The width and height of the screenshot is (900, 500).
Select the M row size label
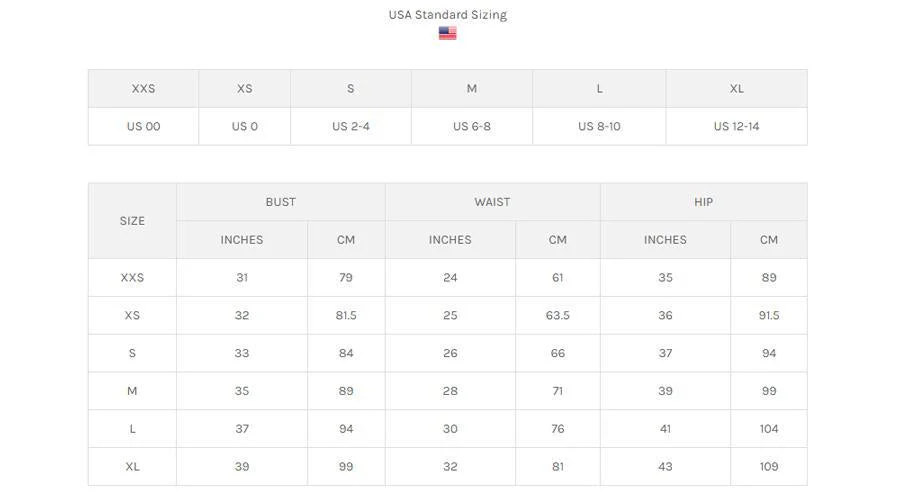point(132,391)
